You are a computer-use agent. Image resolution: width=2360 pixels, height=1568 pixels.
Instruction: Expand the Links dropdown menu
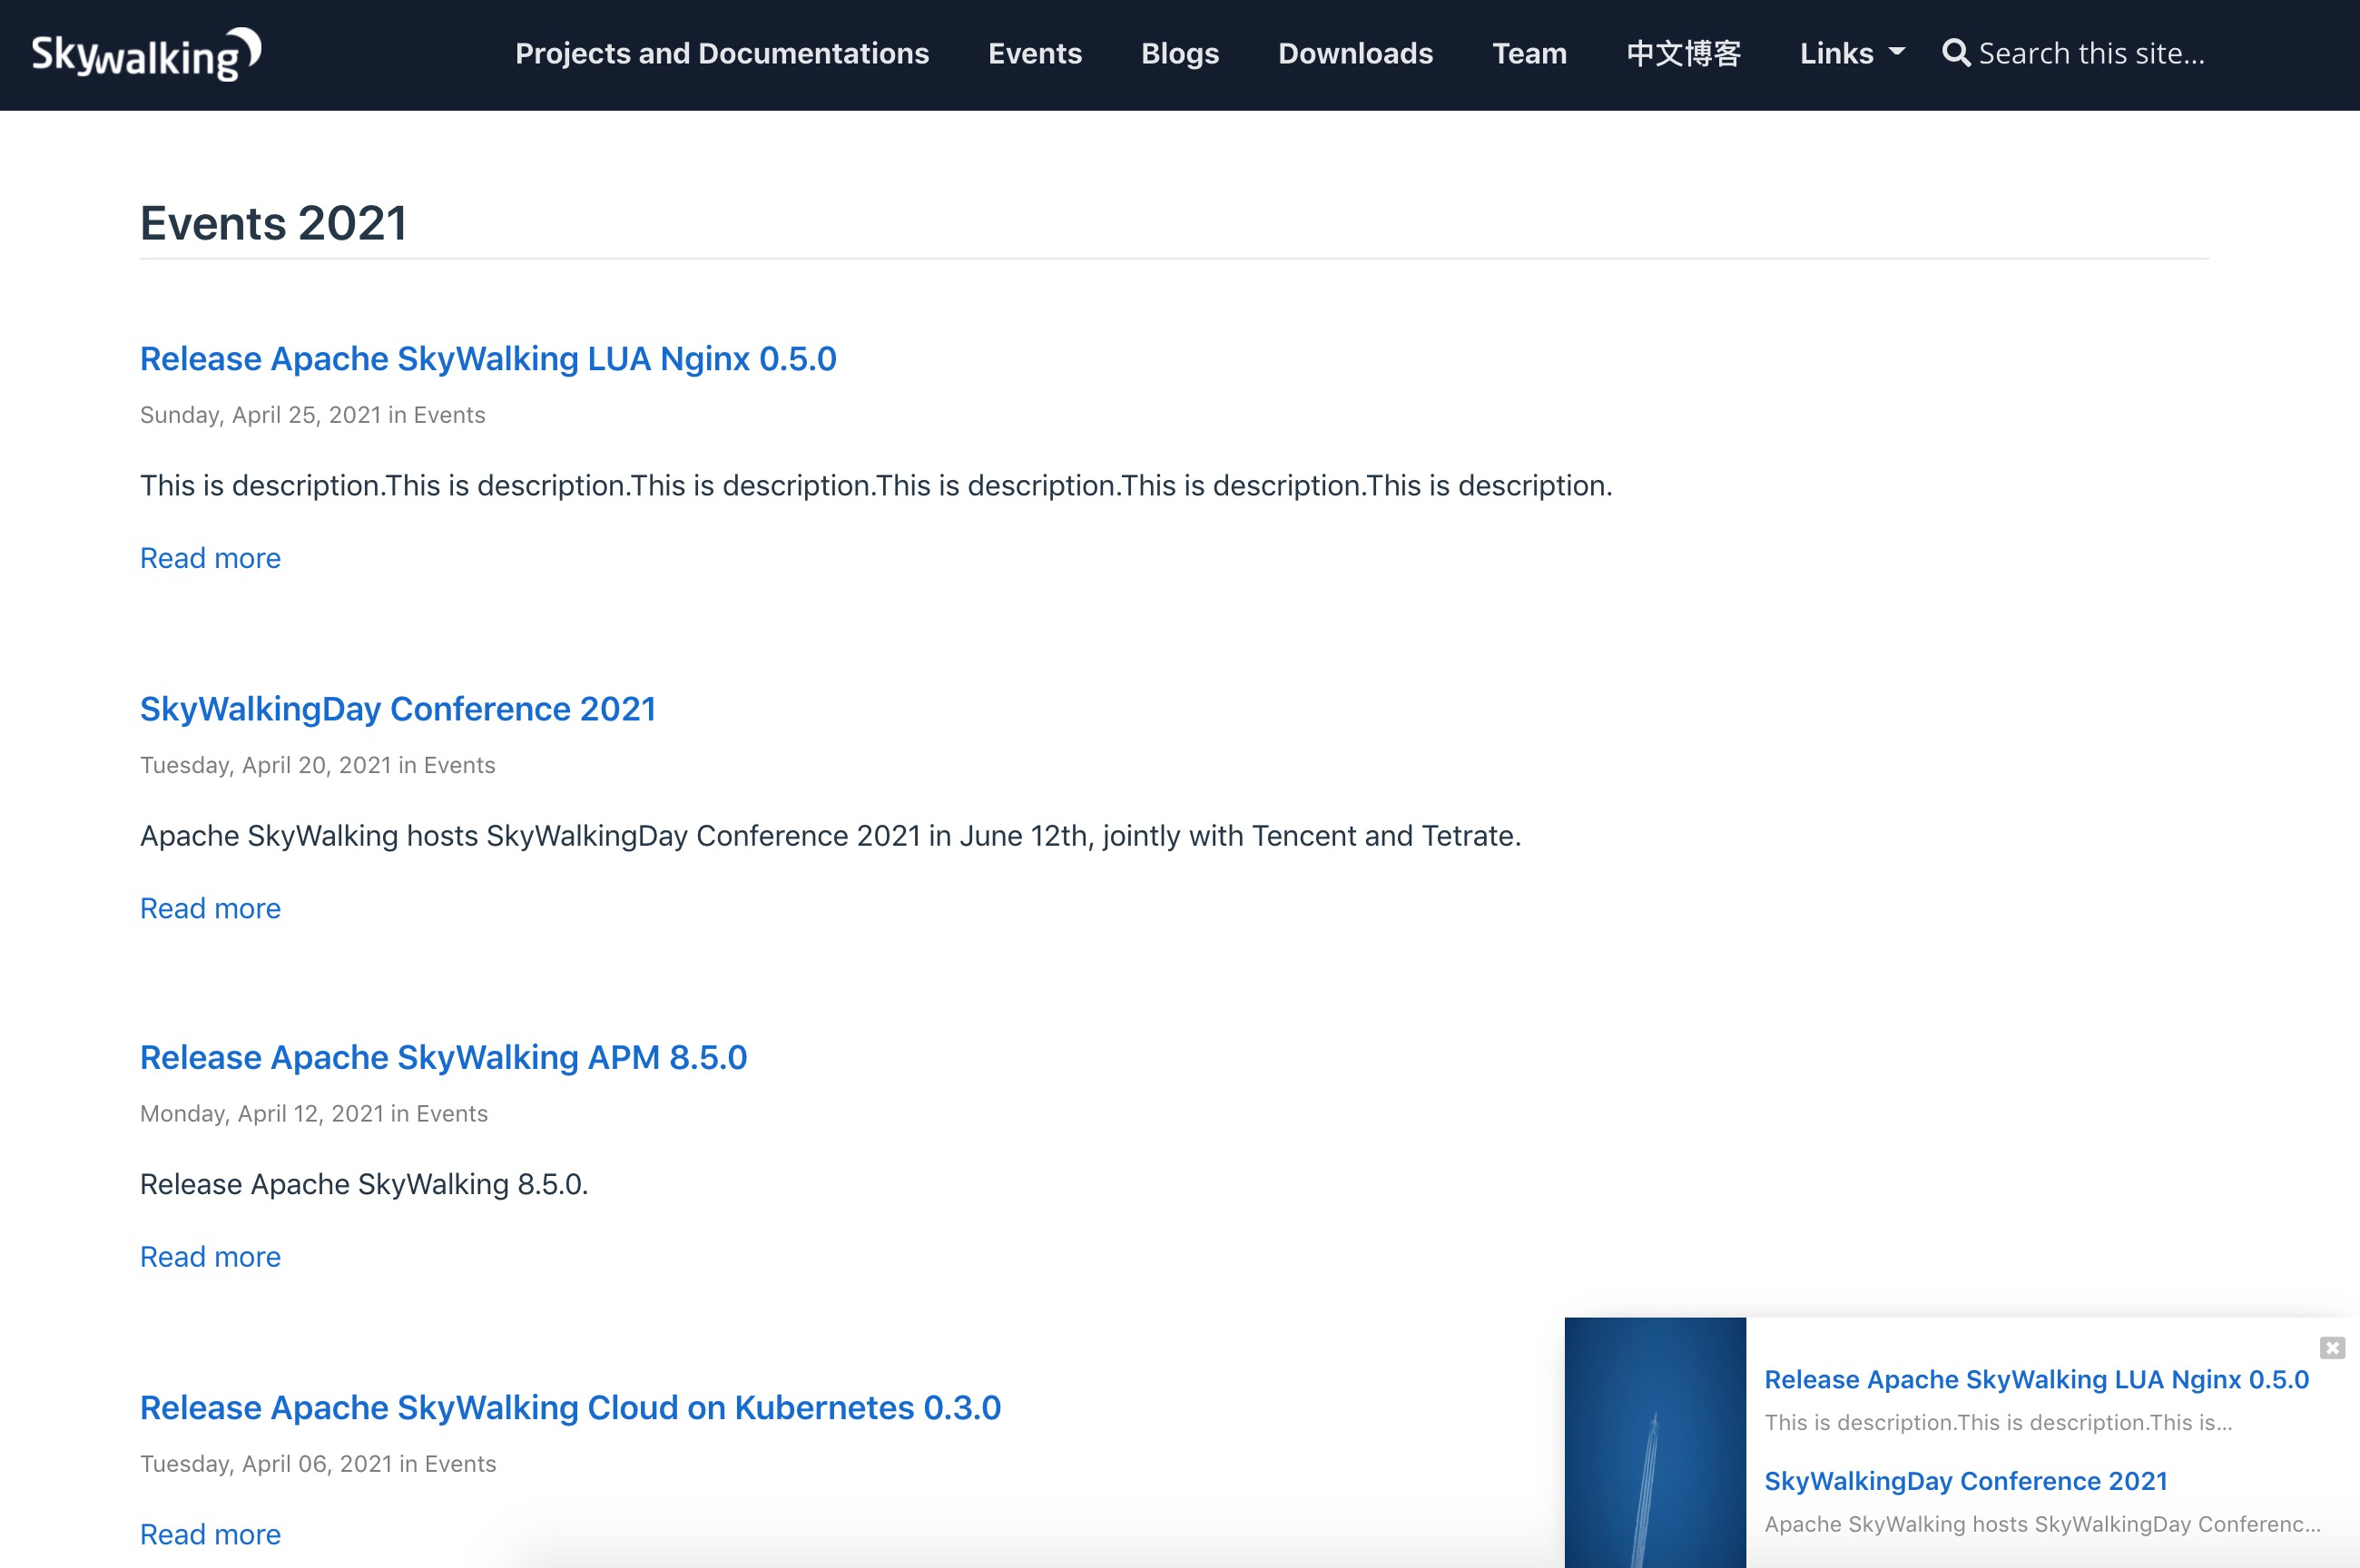pyautogui.click(x=1851, y=53)
